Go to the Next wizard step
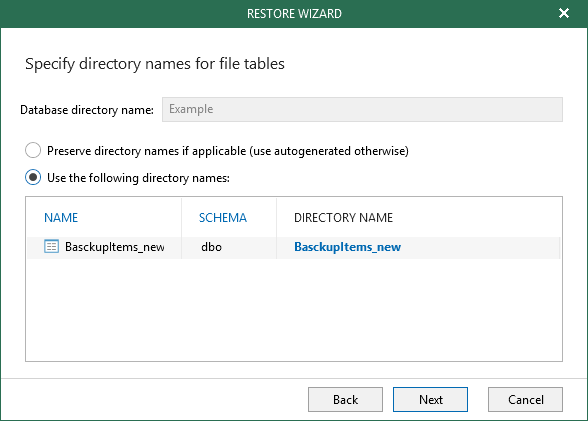Viewport: 588px width, 421px height. point(430,400)
